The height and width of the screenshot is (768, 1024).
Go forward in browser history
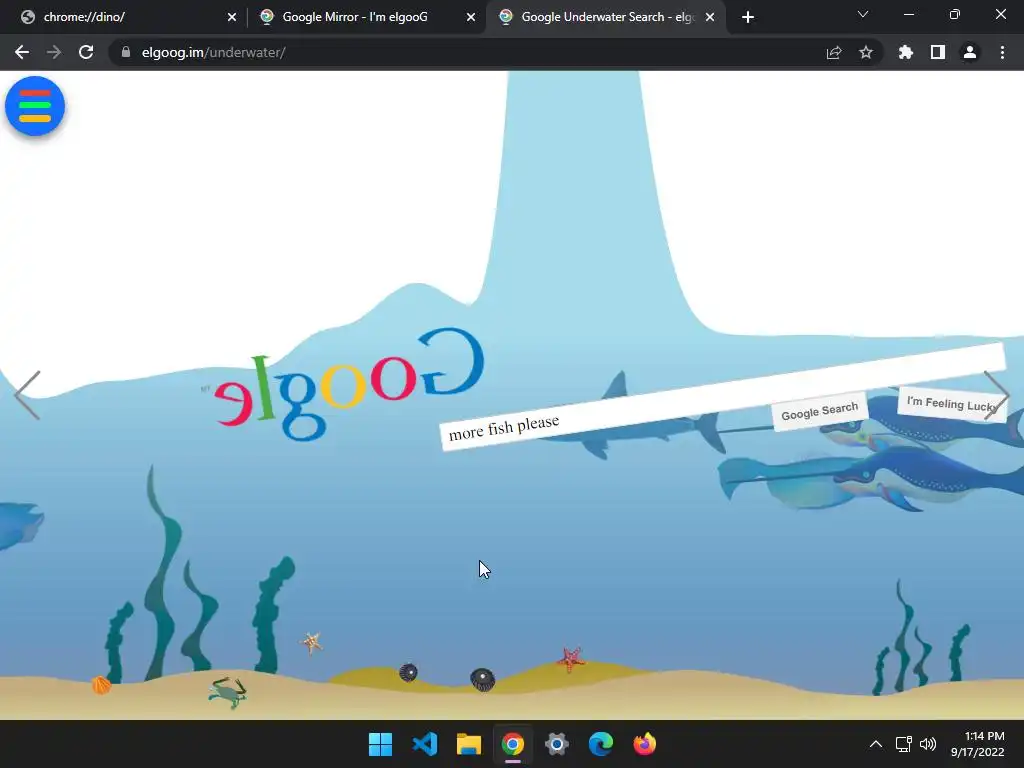tap(54, 52)
